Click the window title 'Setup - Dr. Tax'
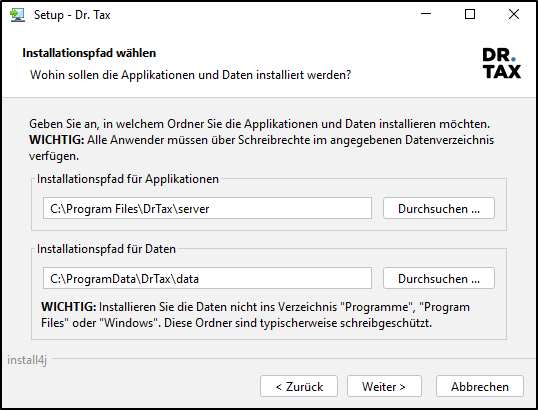 click(72, 15)
